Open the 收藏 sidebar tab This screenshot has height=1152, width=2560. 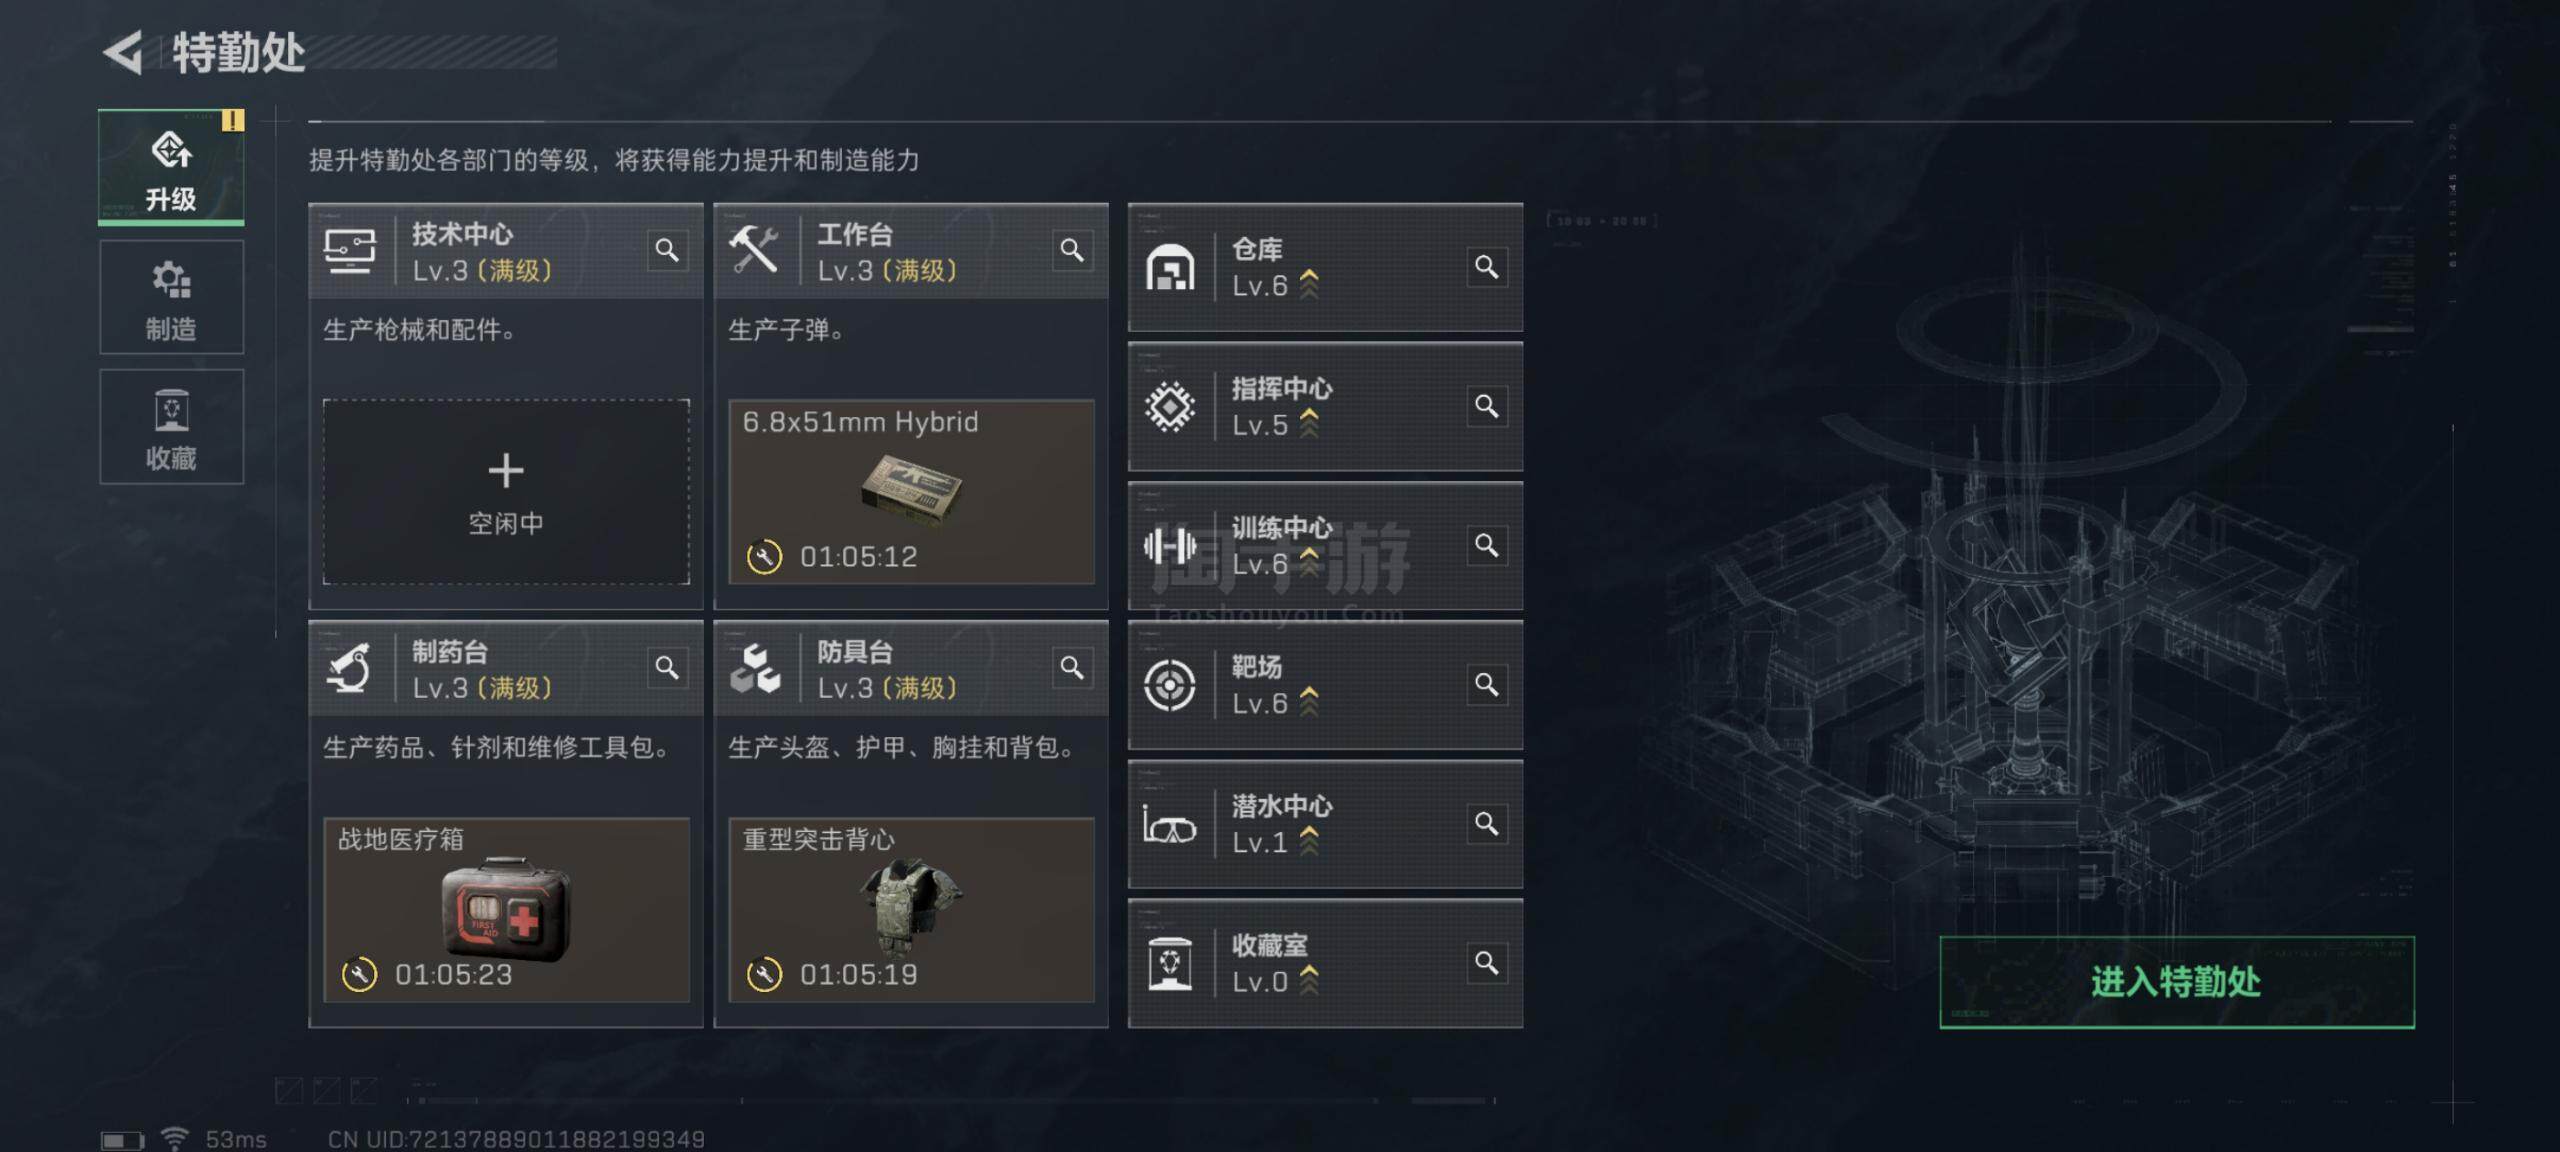click(x=171, y=427)
